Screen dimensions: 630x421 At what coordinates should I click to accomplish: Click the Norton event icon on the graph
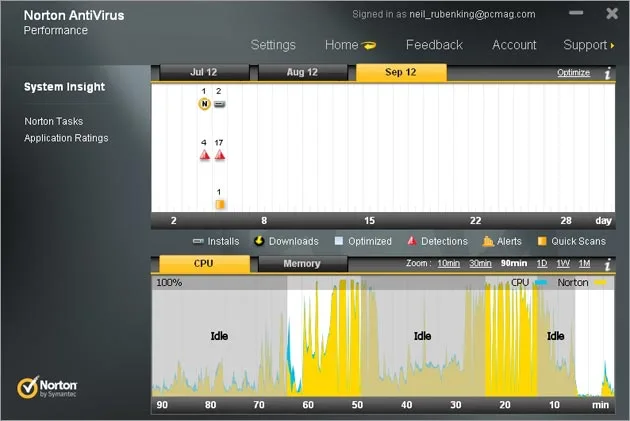tap(205, 104)
